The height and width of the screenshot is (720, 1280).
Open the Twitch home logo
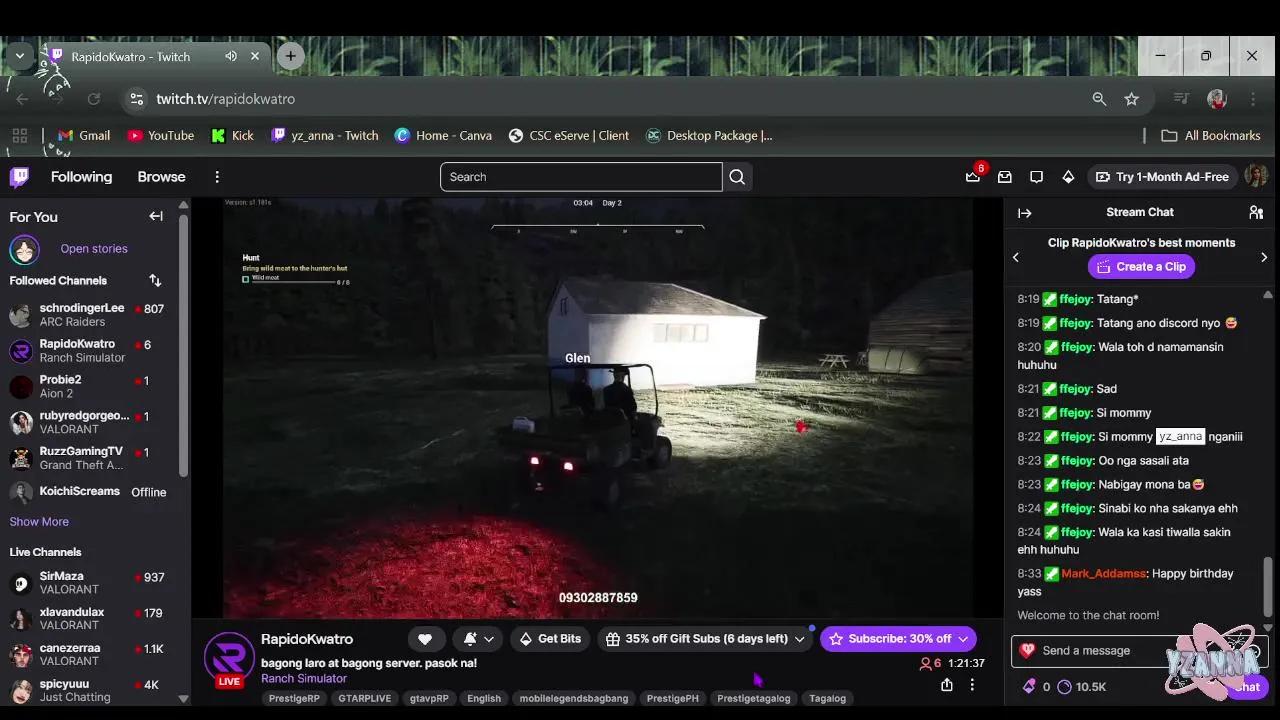tap(19, 177)
